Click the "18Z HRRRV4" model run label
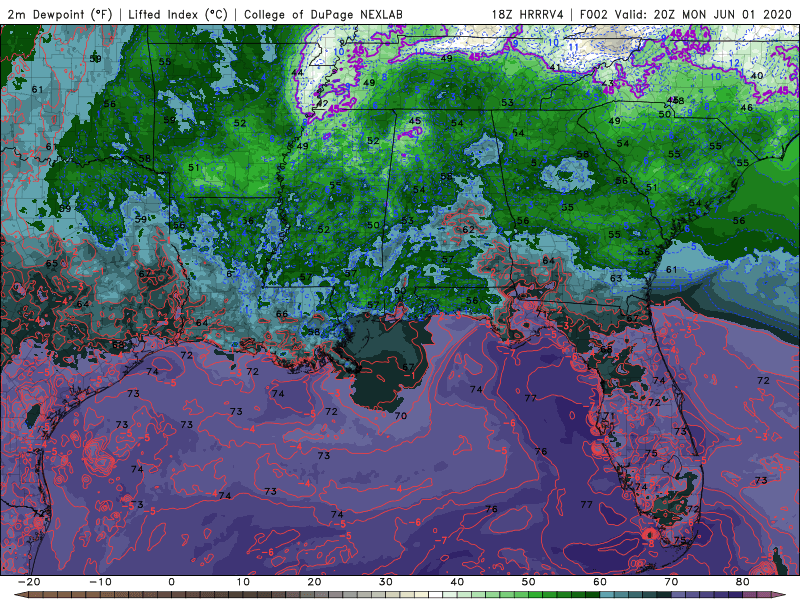The image size is (800, 600). [528, 14]
